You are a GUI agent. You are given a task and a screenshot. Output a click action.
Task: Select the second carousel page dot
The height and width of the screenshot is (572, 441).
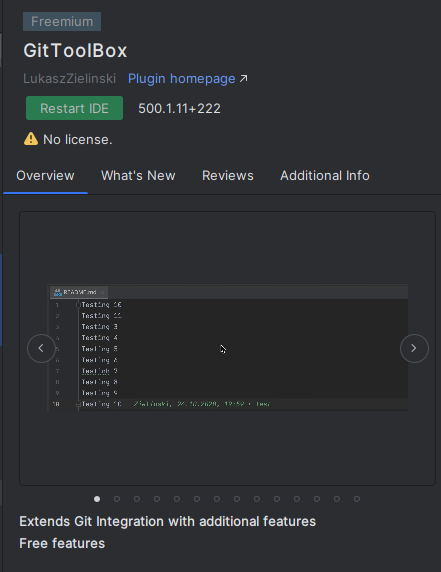tap(117, 499)
